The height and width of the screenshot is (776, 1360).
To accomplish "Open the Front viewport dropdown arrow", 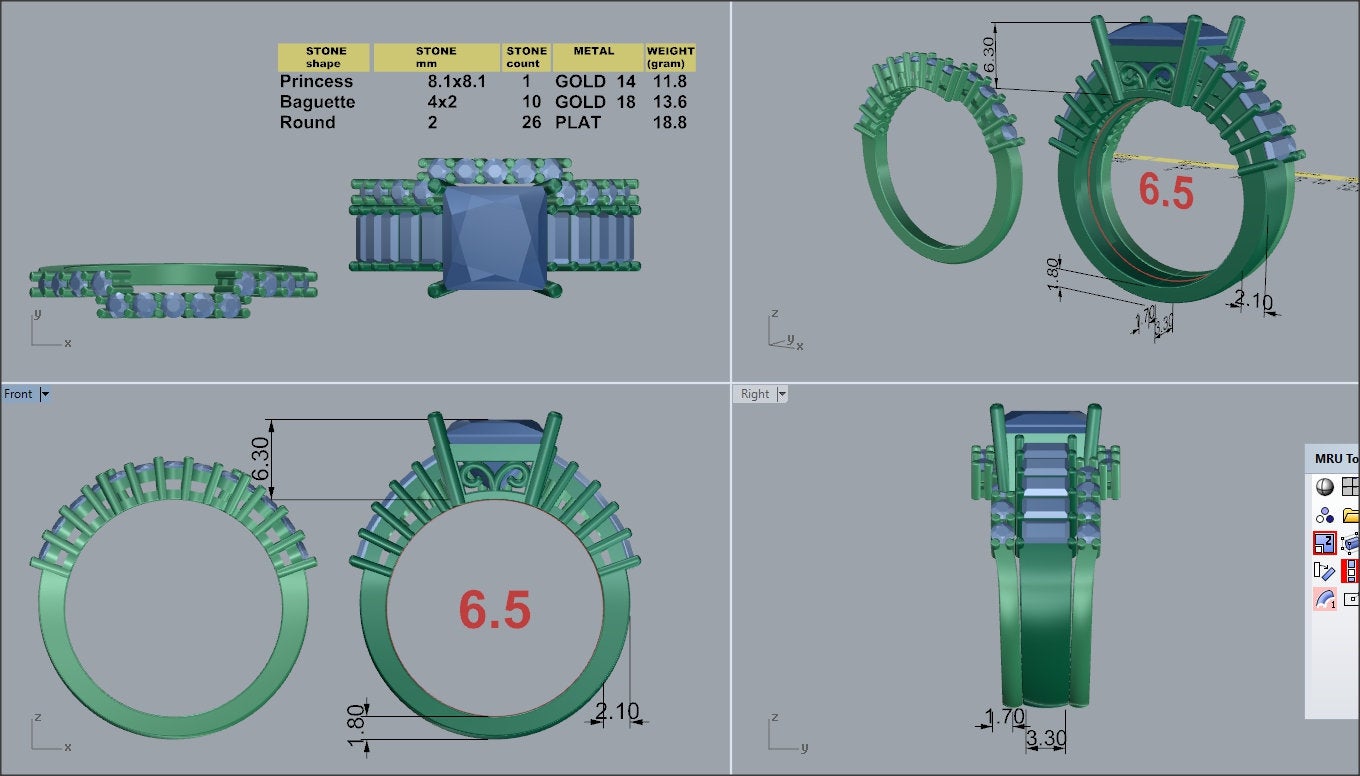I will (45, 394).
